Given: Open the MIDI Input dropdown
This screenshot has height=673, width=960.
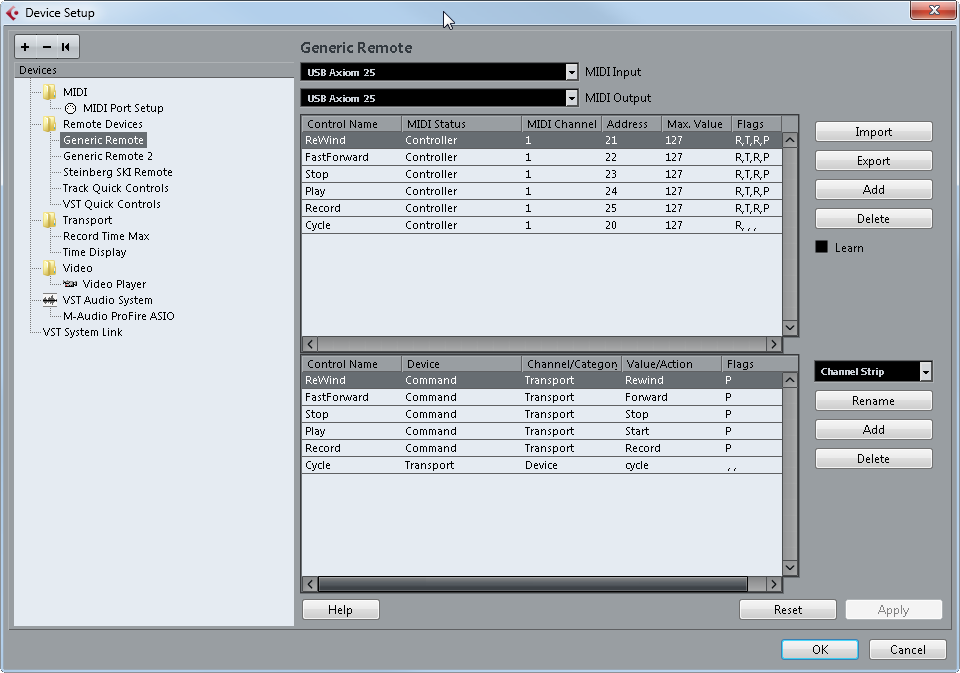Looking at the screenshot, I should [x=571, y=71].
